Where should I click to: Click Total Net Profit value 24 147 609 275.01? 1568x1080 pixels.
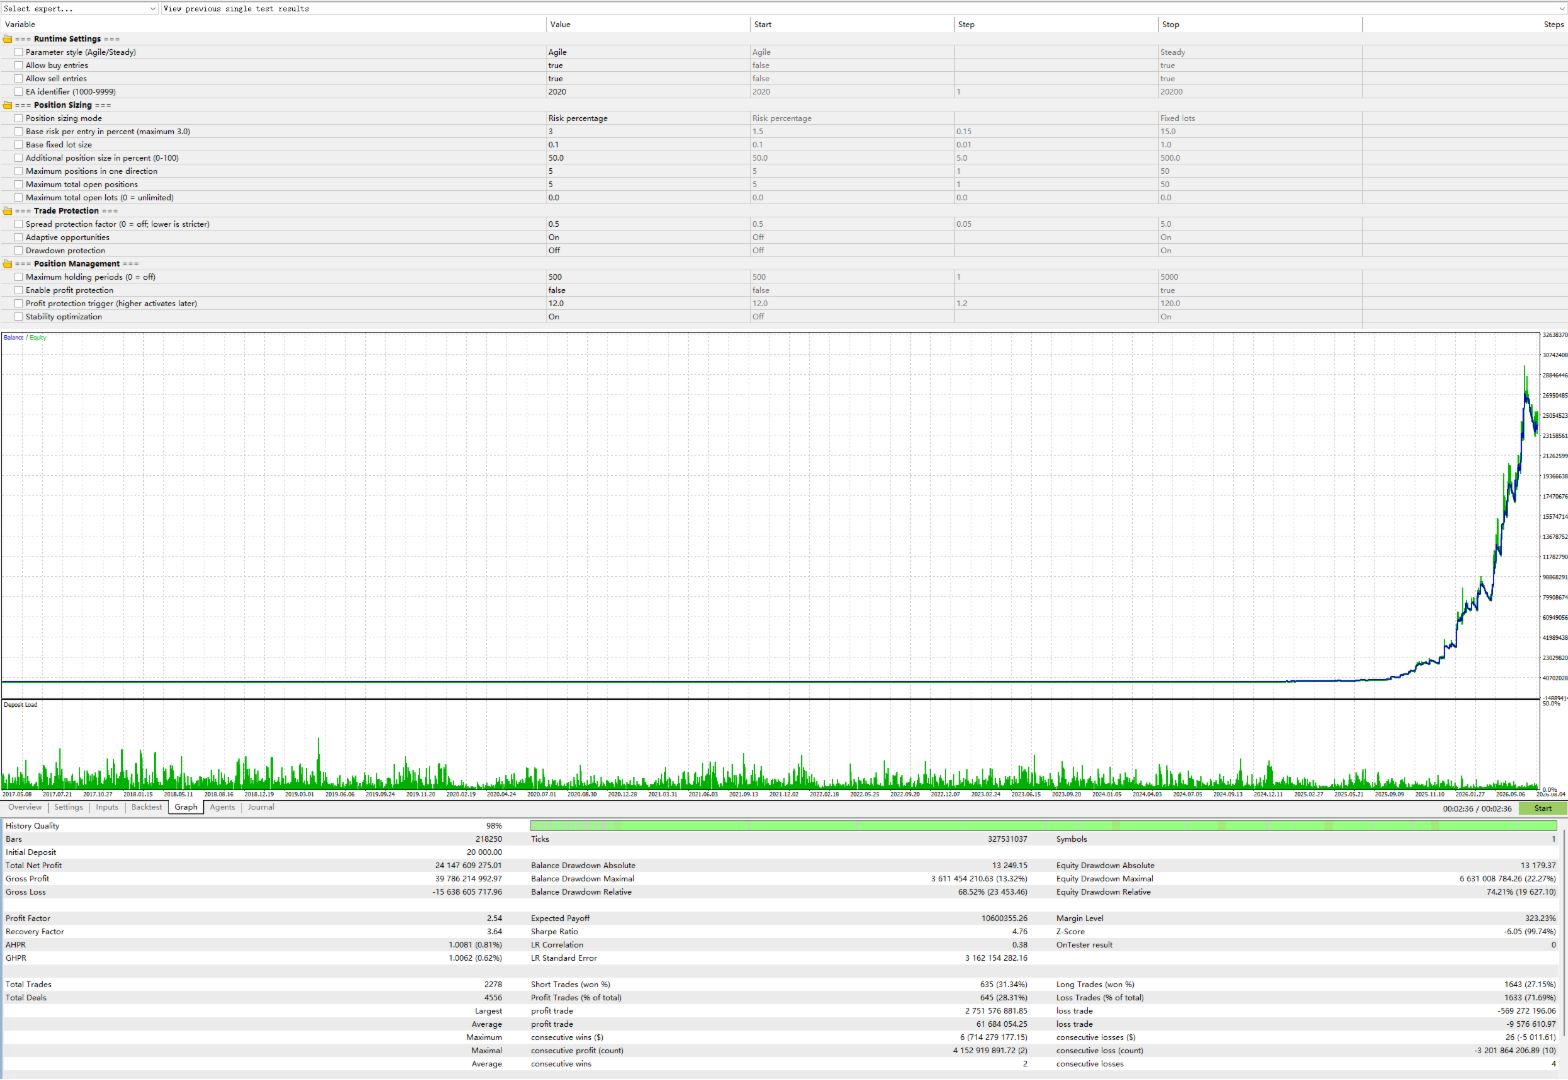(x=468, y=865)
